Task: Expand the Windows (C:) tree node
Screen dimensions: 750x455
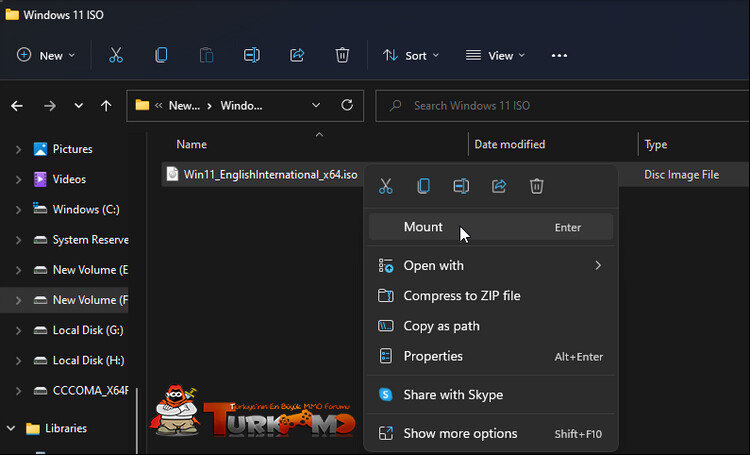Action: click(x=18, y=210)
